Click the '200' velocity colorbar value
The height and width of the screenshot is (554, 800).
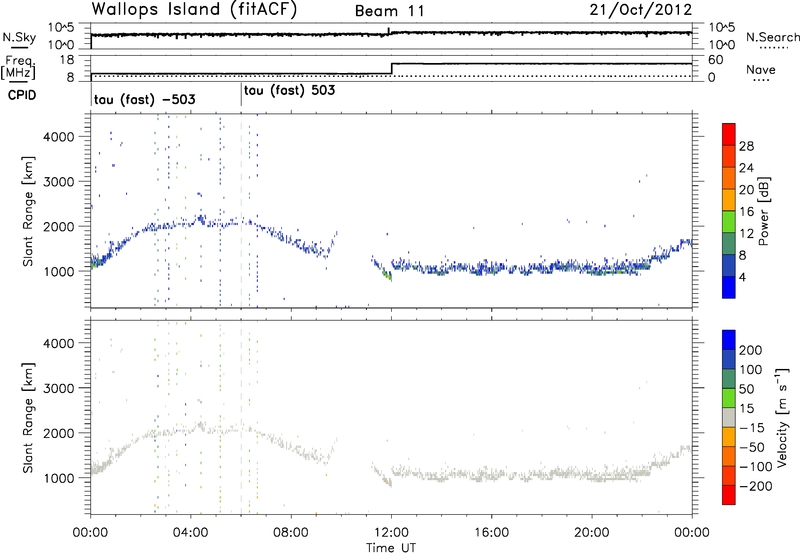pyautogui.click(x=751, y=350)
